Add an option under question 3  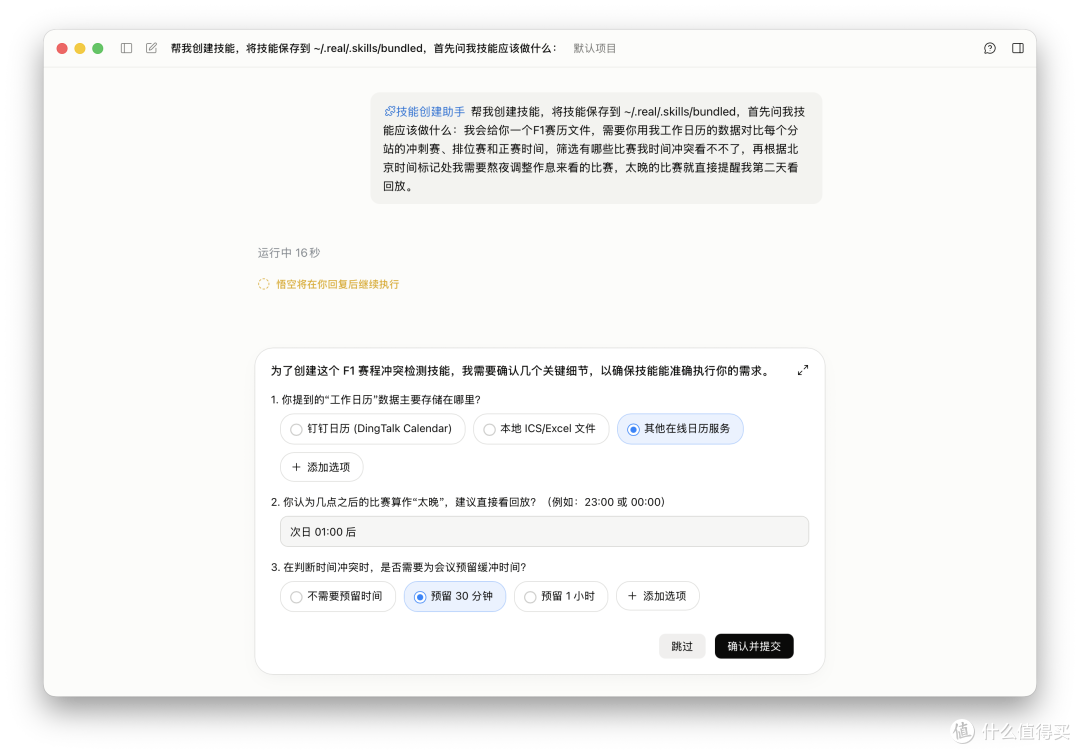pos(658,596)
